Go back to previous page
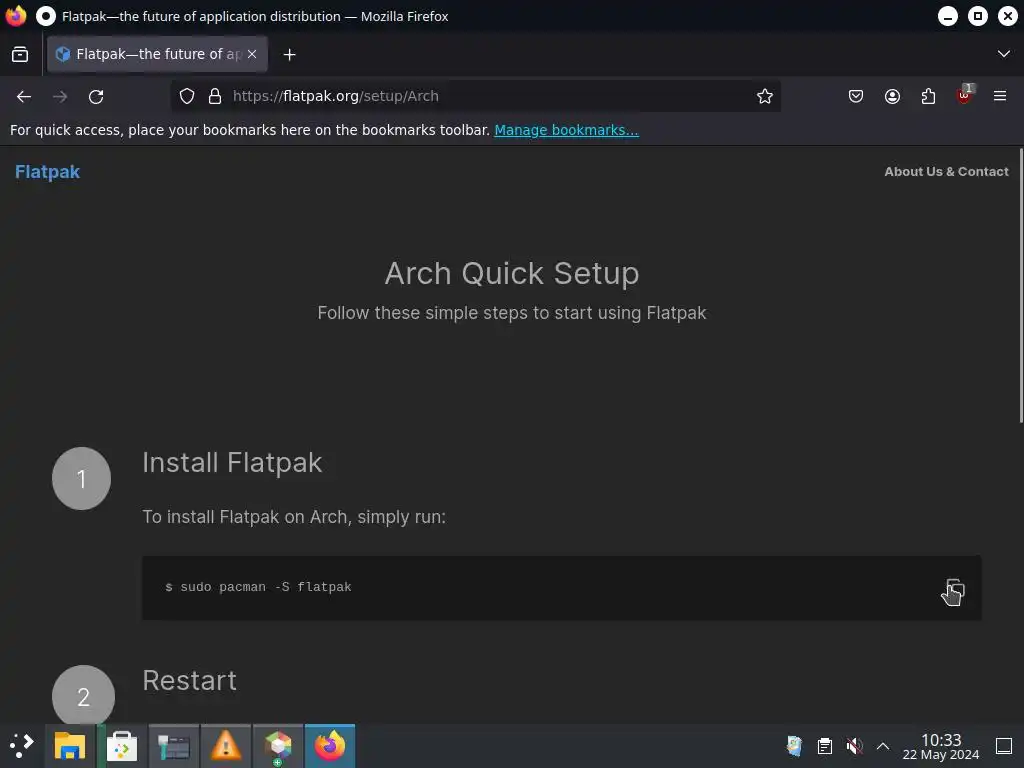Viewport: 1024px width, 768px height. point(24,97)
